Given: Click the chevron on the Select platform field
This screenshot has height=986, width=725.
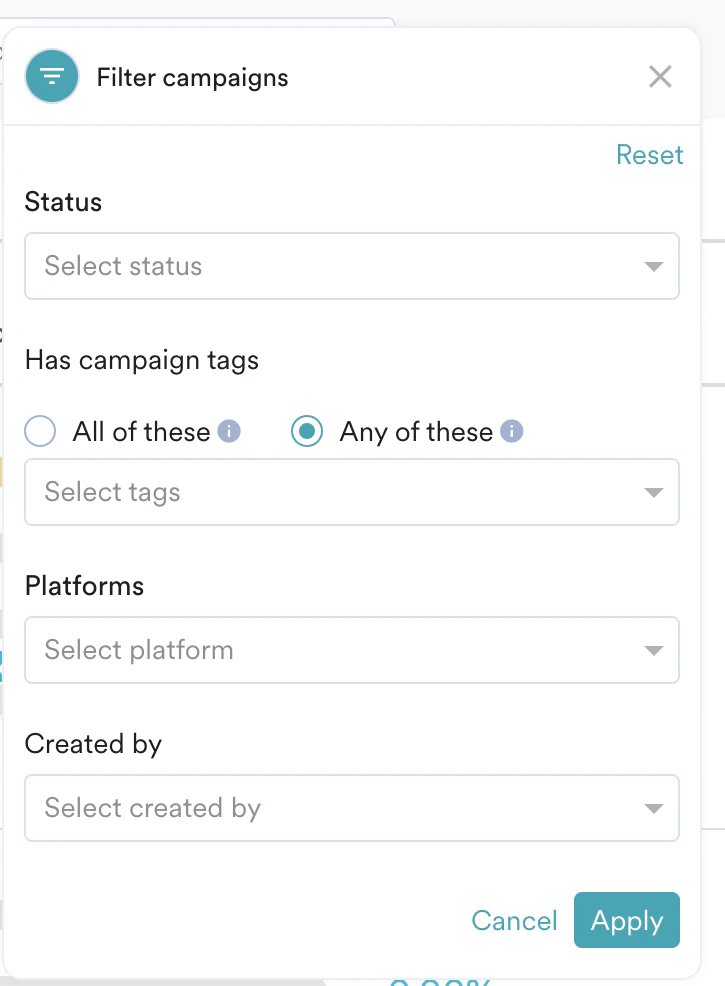Looking at the screenshot, I should (x=654, y=650).
